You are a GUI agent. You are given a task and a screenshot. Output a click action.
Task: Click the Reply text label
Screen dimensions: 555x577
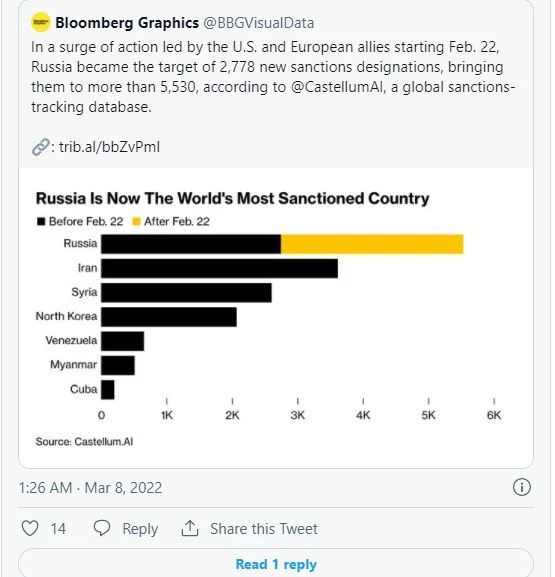[140, 529]
